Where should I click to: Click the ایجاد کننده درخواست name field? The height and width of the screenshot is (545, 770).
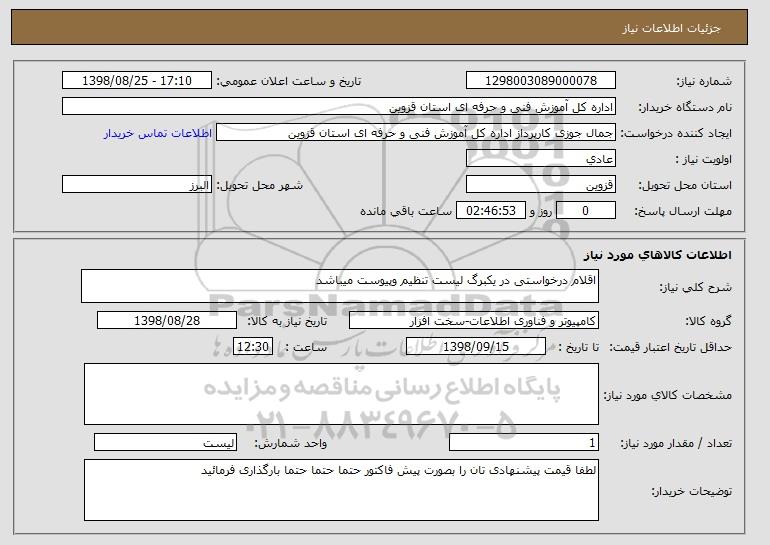(x=416, y=133)
